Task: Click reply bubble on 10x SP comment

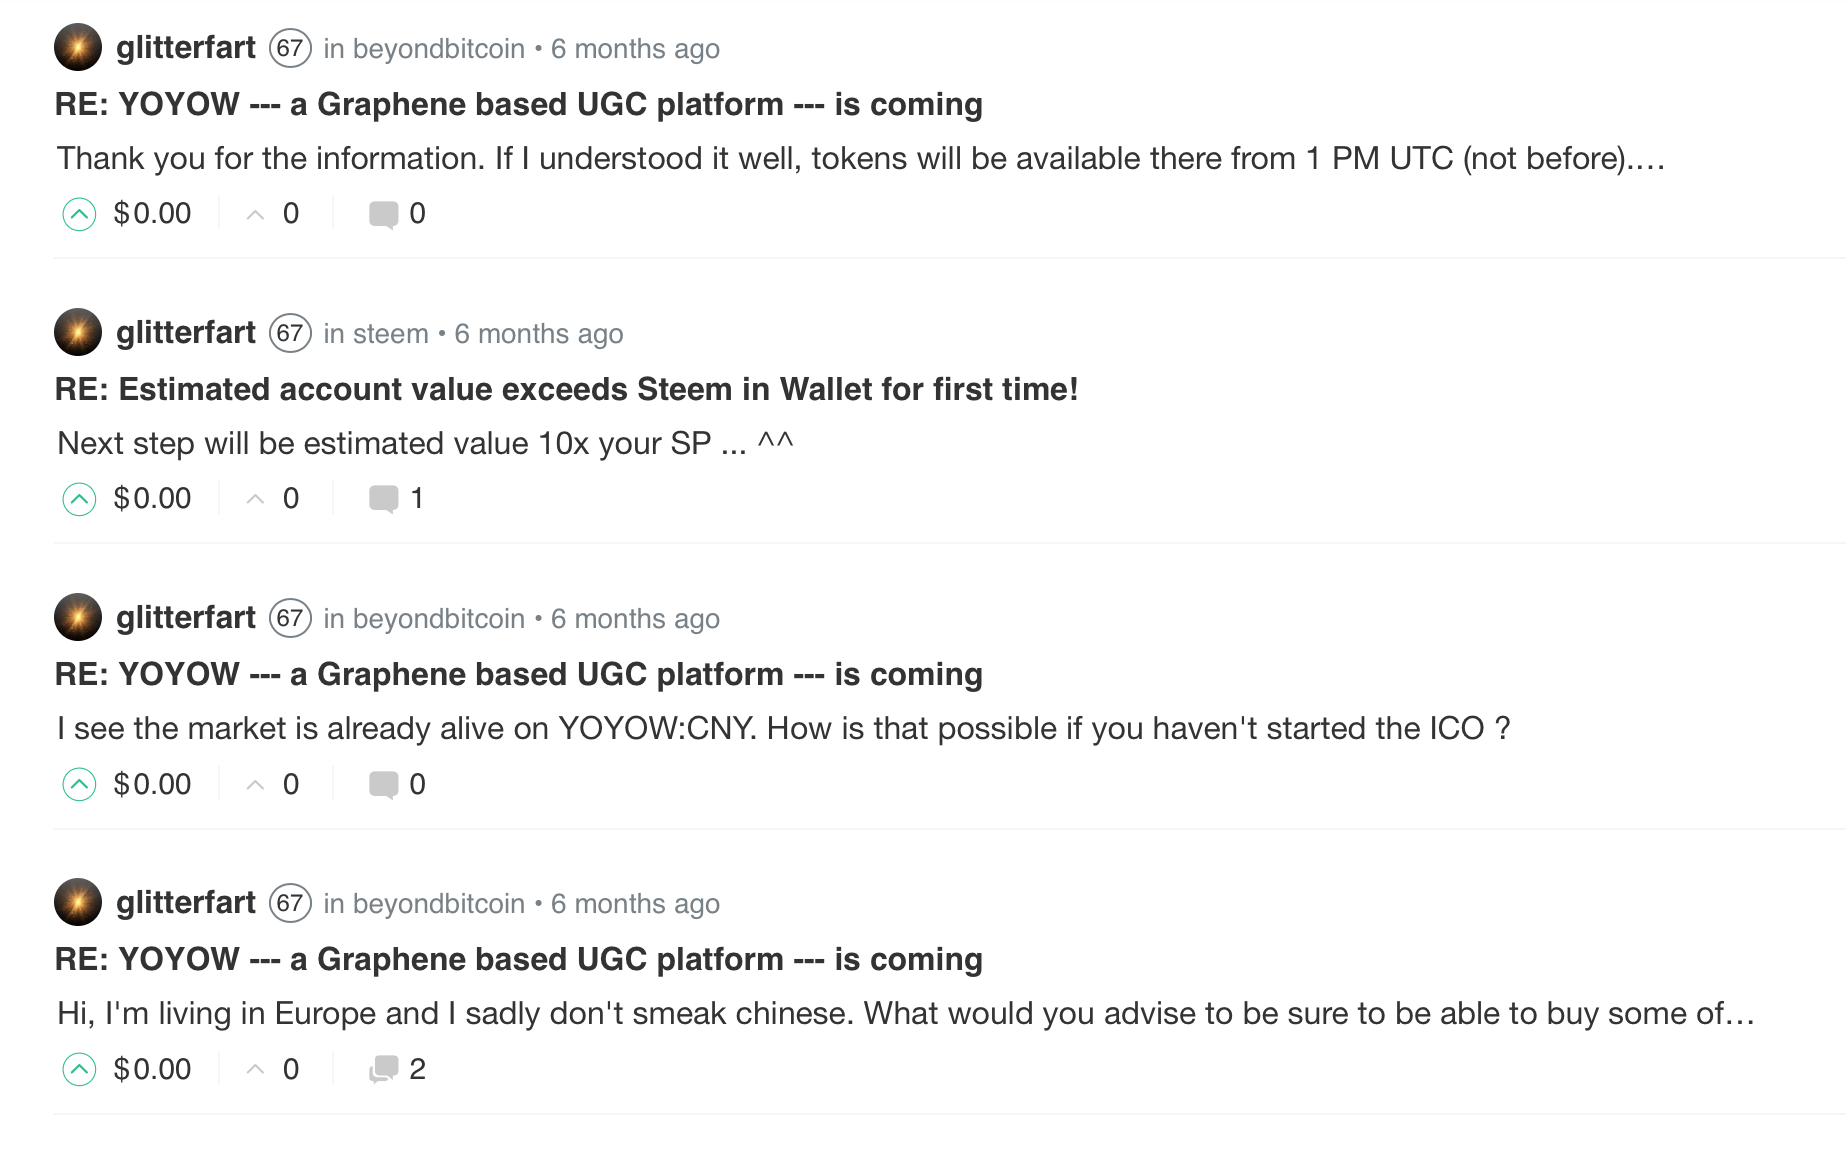Action: [383, 499]
